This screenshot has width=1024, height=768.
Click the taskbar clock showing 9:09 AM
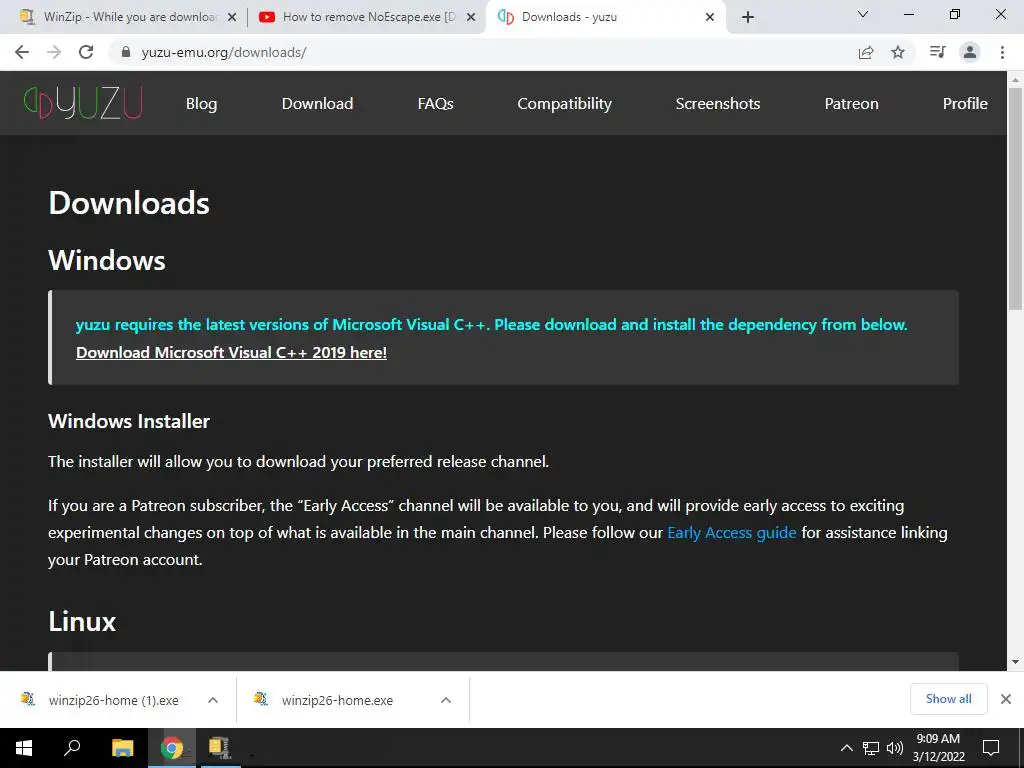938,748
